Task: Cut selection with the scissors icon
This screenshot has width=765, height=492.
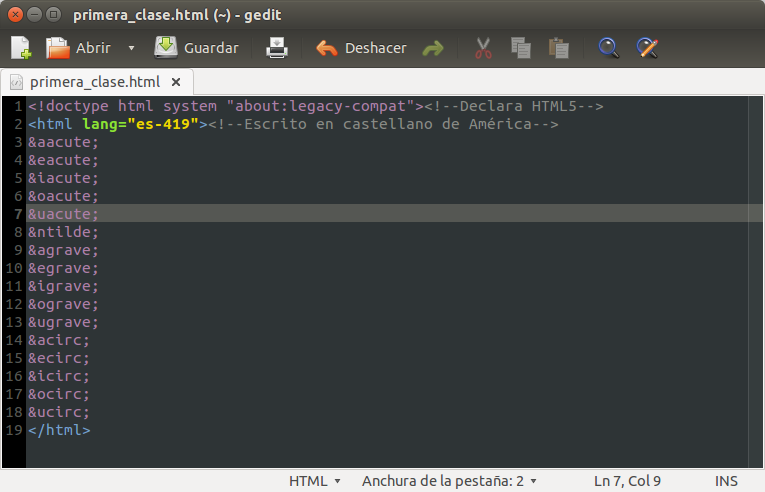Action: [x=483, y=48]
